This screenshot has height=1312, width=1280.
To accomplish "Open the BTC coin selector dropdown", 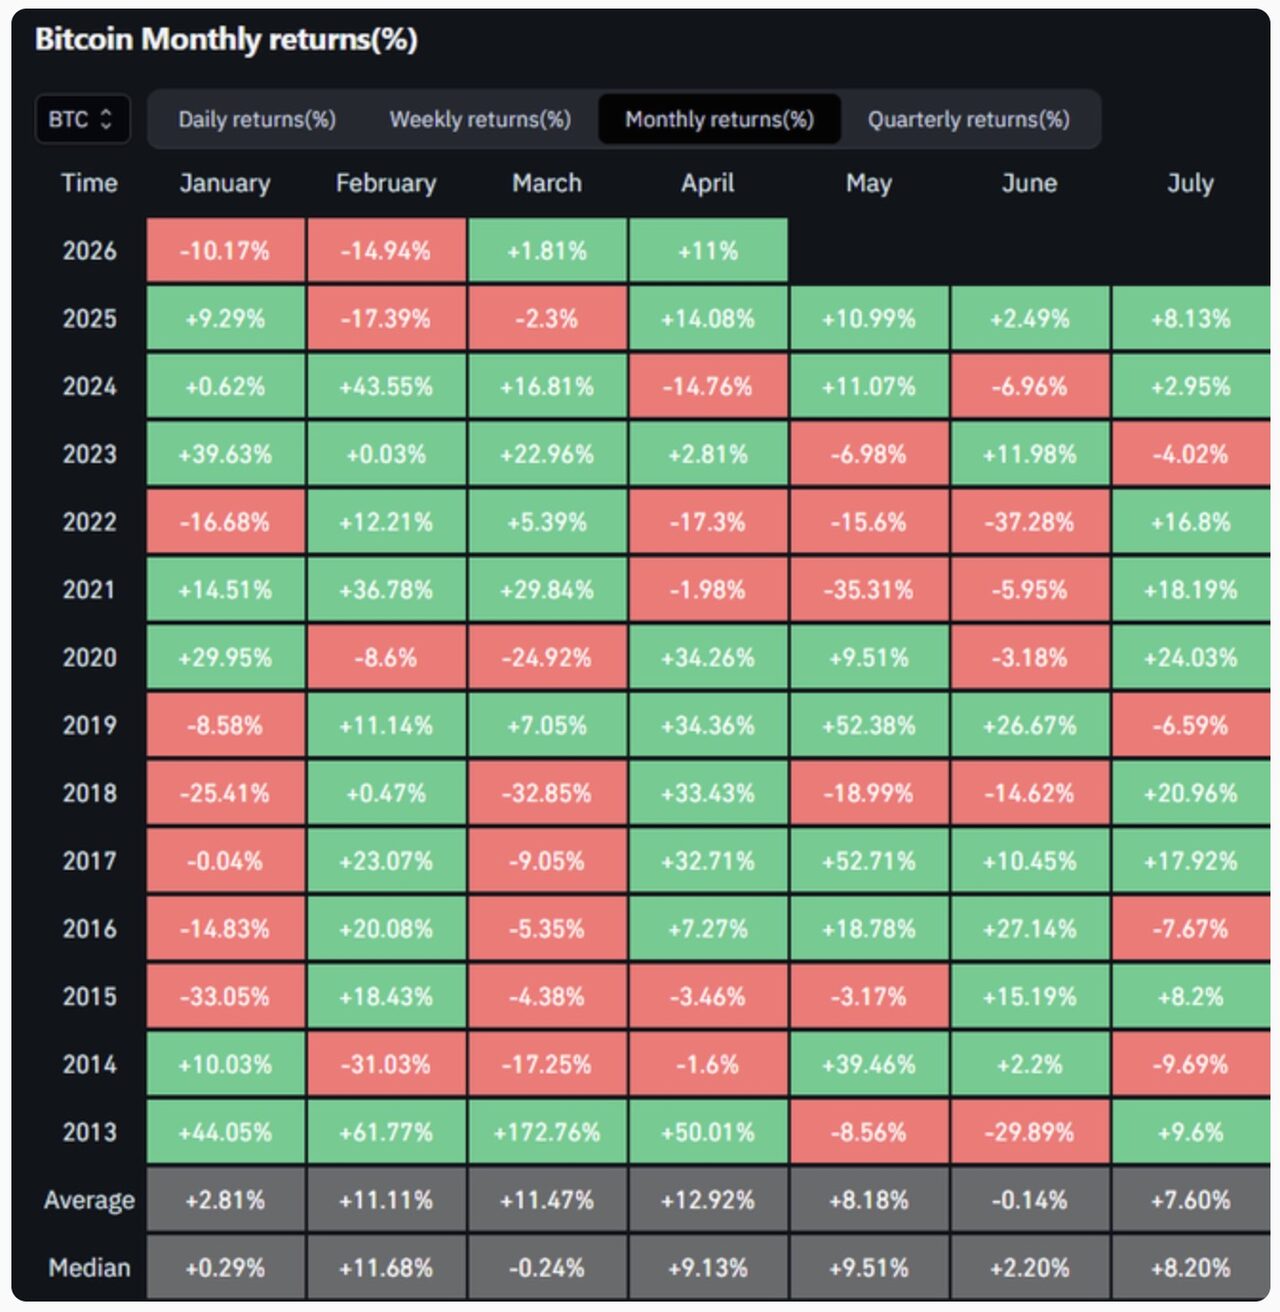I will click(82, 119).
